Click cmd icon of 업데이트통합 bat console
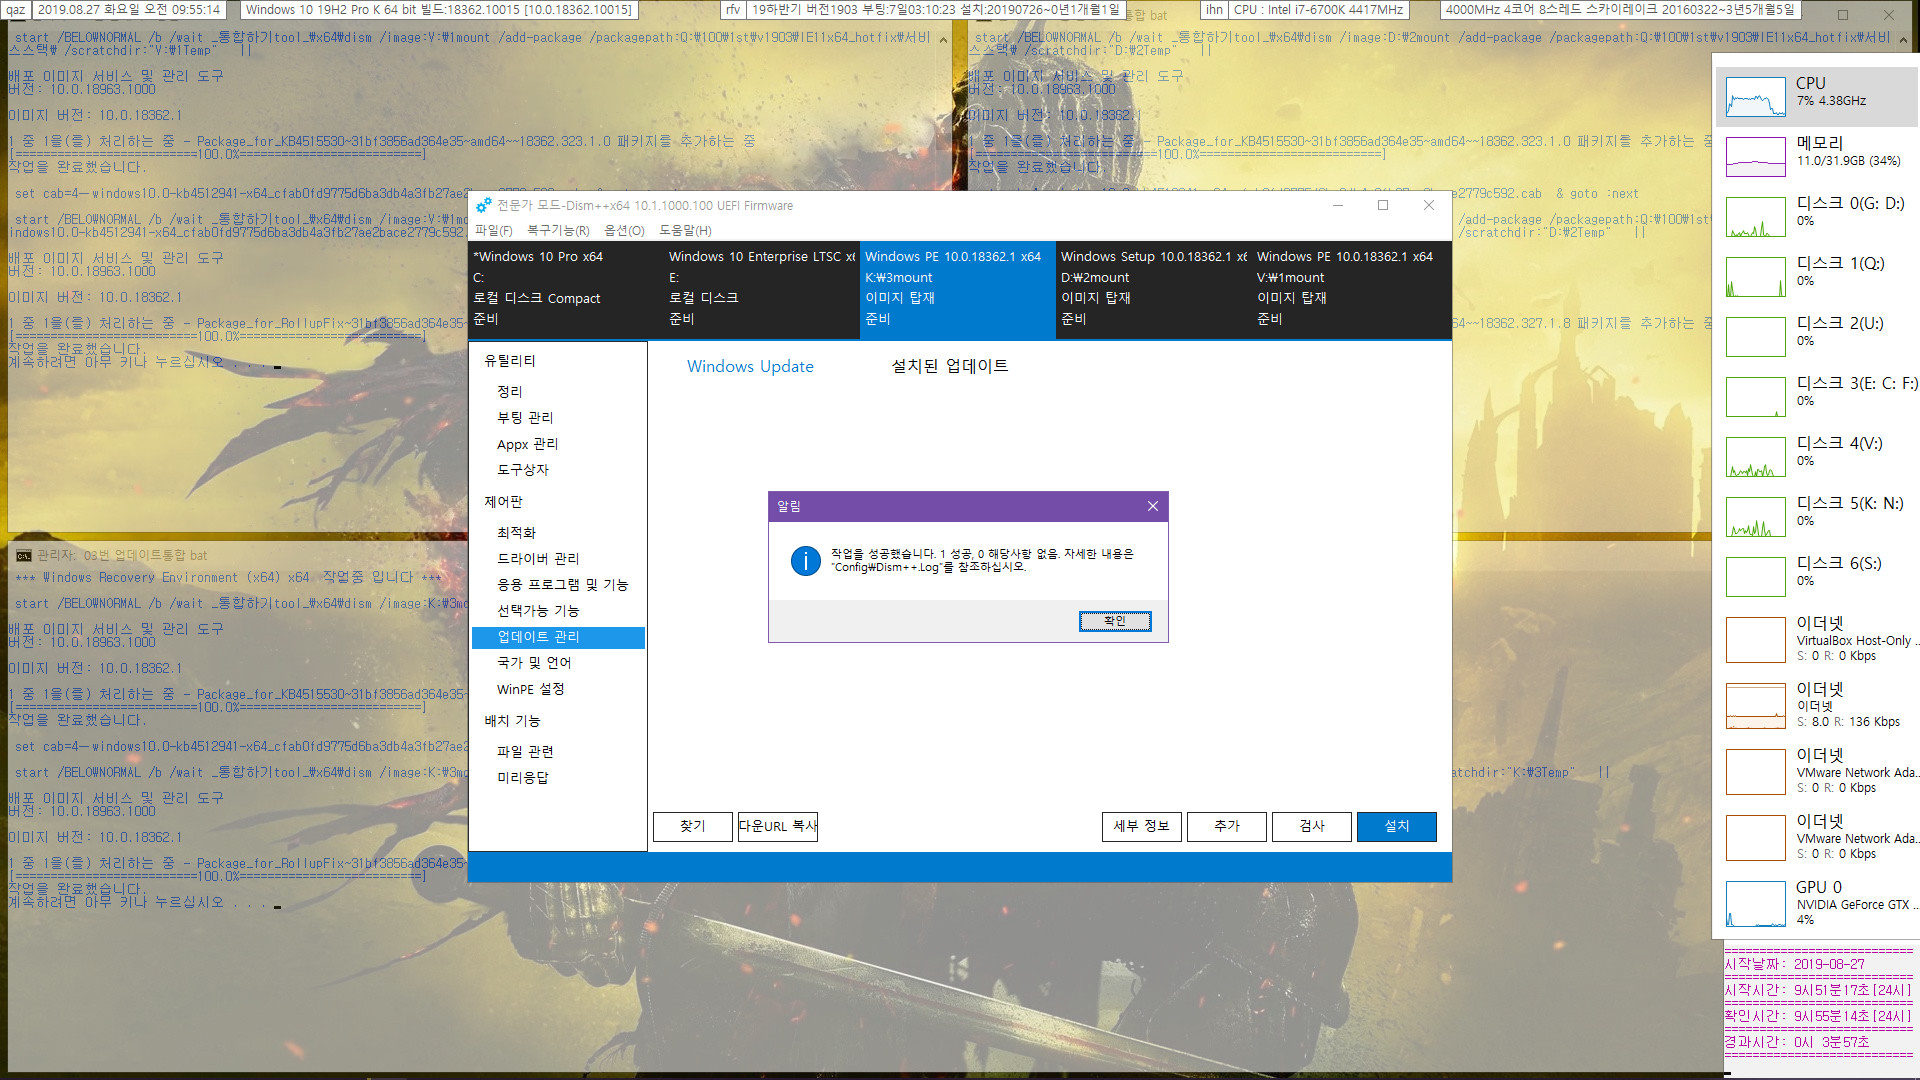The width and height of the screenshot is (1920, 1080). 23,555
